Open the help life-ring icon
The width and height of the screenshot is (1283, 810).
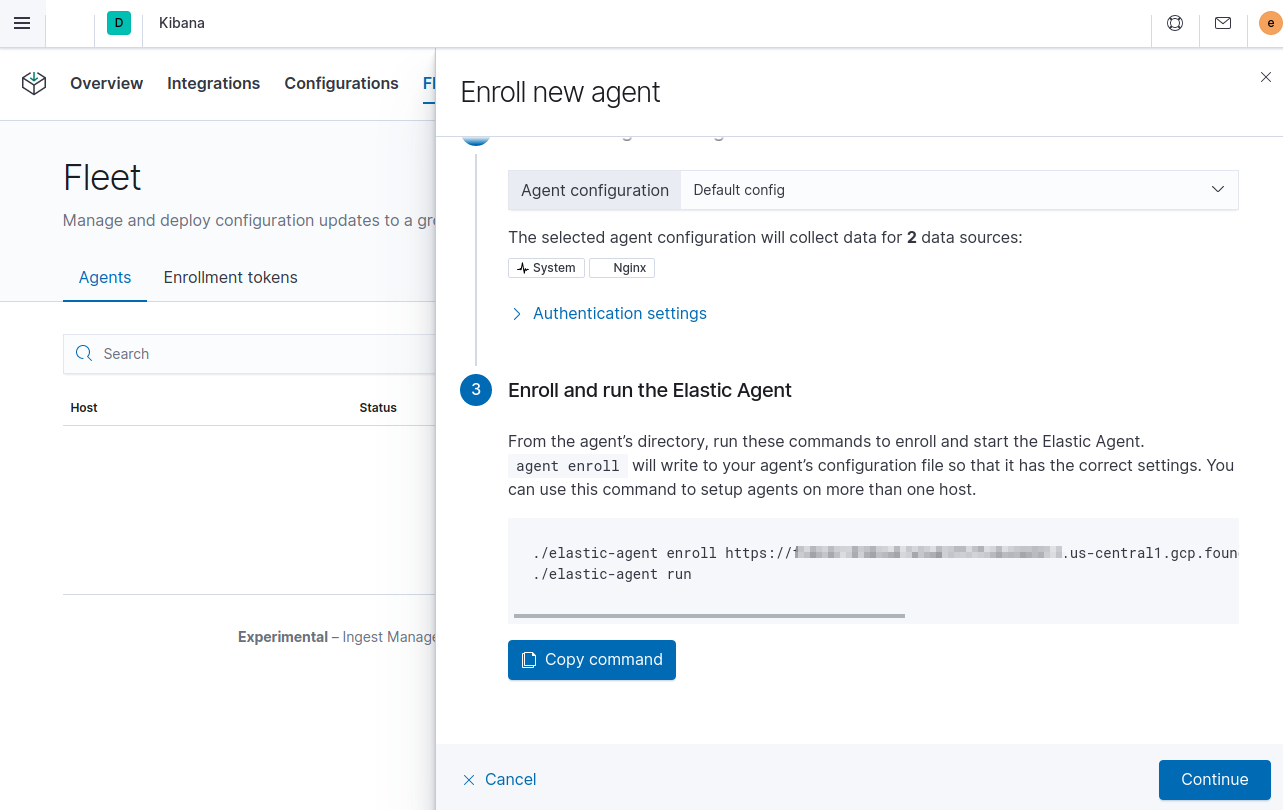pyautogui.click(x=1174, y=22)
